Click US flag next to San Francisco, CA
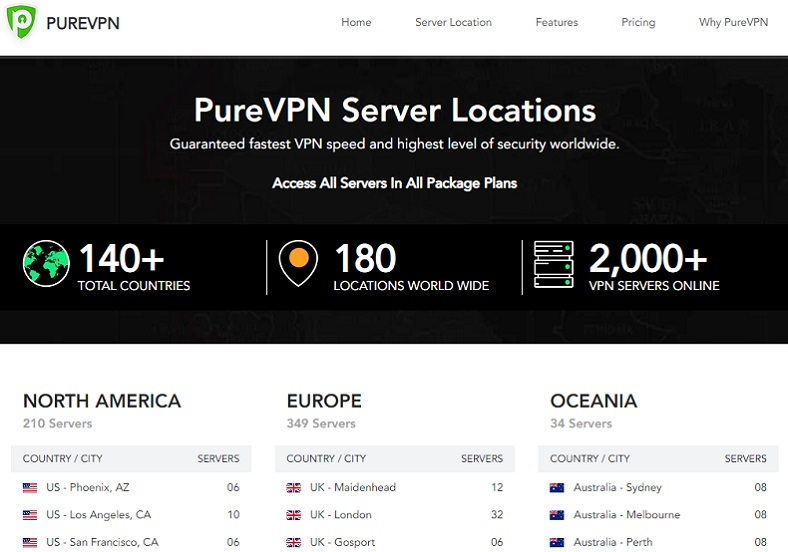788x552 pixels. click(x=30, y=542)
